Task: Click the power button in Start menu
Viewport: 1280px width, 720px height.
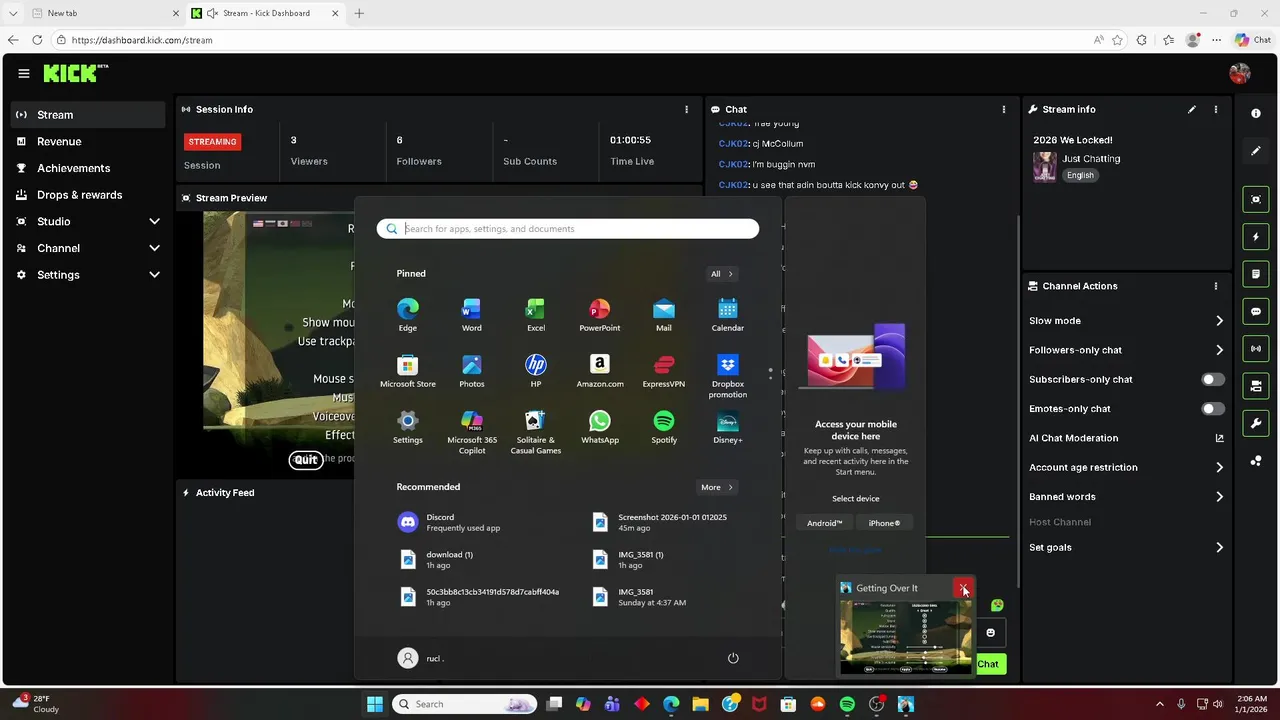Action: click(733, 658)
